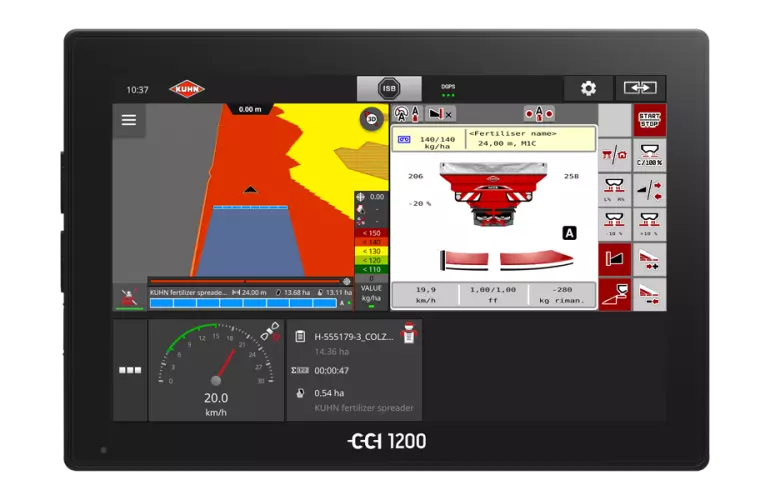Screen dimensions: 770x500
Task: Click the section reduce minus key
Action: pyautogui.click(x=649, y=294)
